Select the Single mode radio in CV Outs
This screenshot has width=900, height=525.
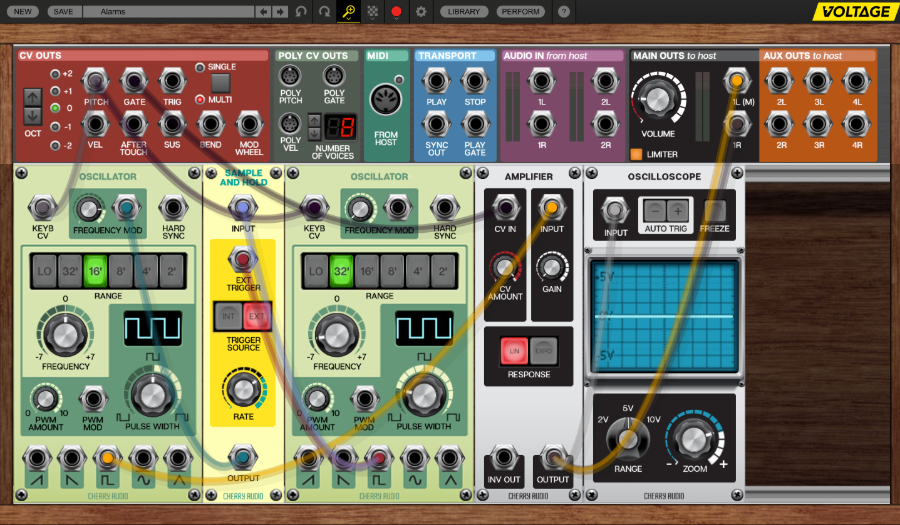[x=200, y=67]
